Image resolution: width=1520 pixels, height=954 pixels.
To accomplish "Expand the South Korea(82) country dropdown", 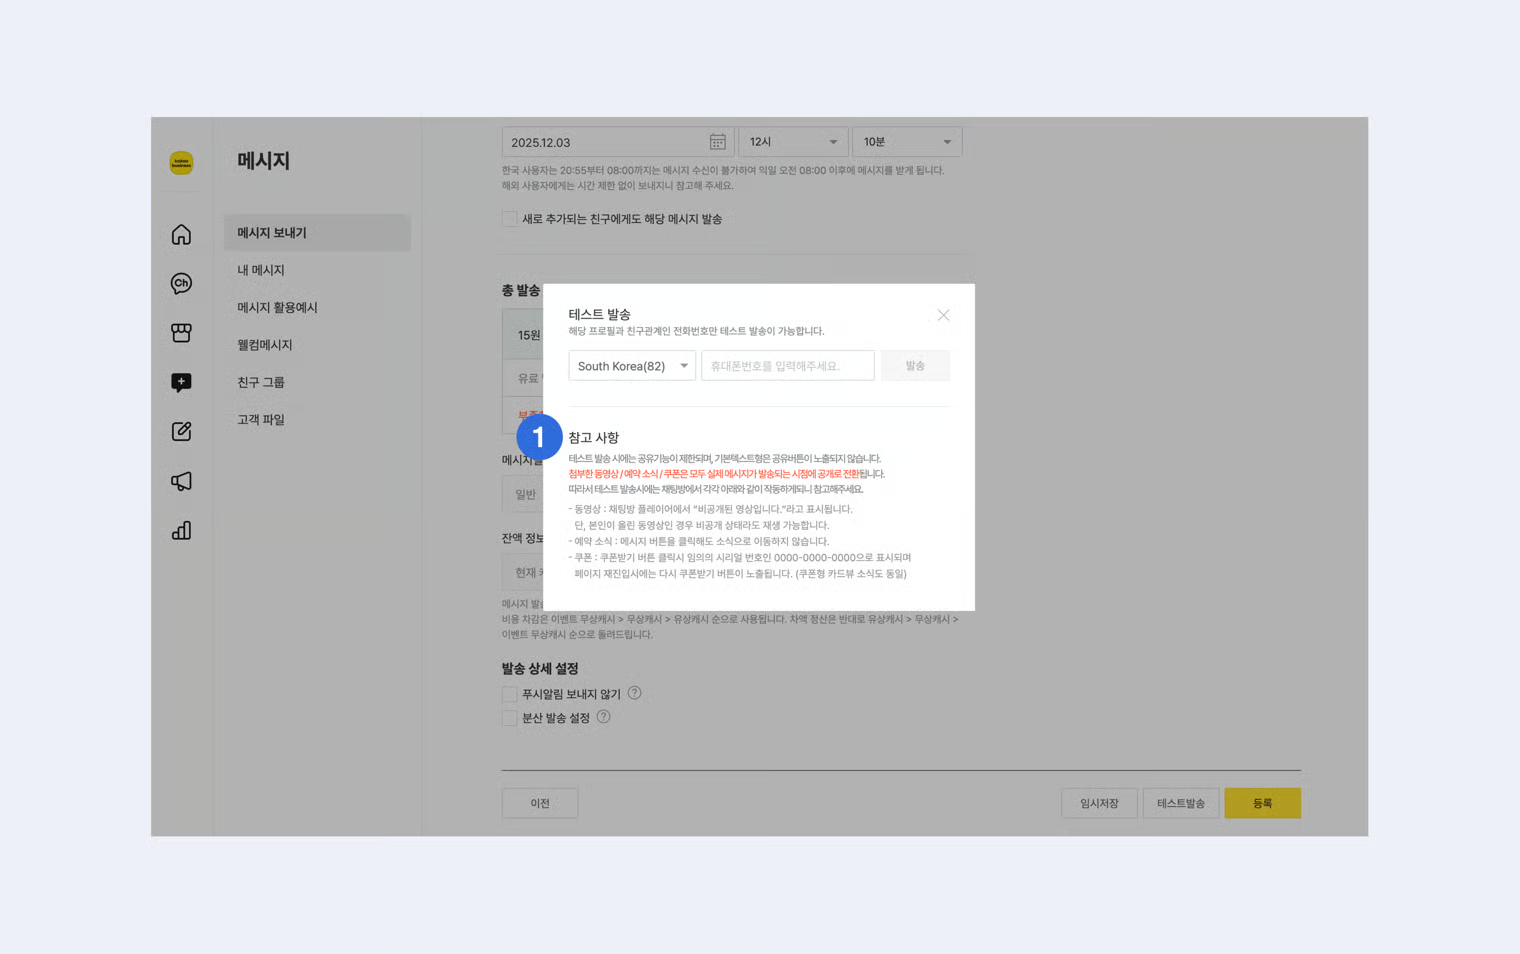I will pos(632,366).
